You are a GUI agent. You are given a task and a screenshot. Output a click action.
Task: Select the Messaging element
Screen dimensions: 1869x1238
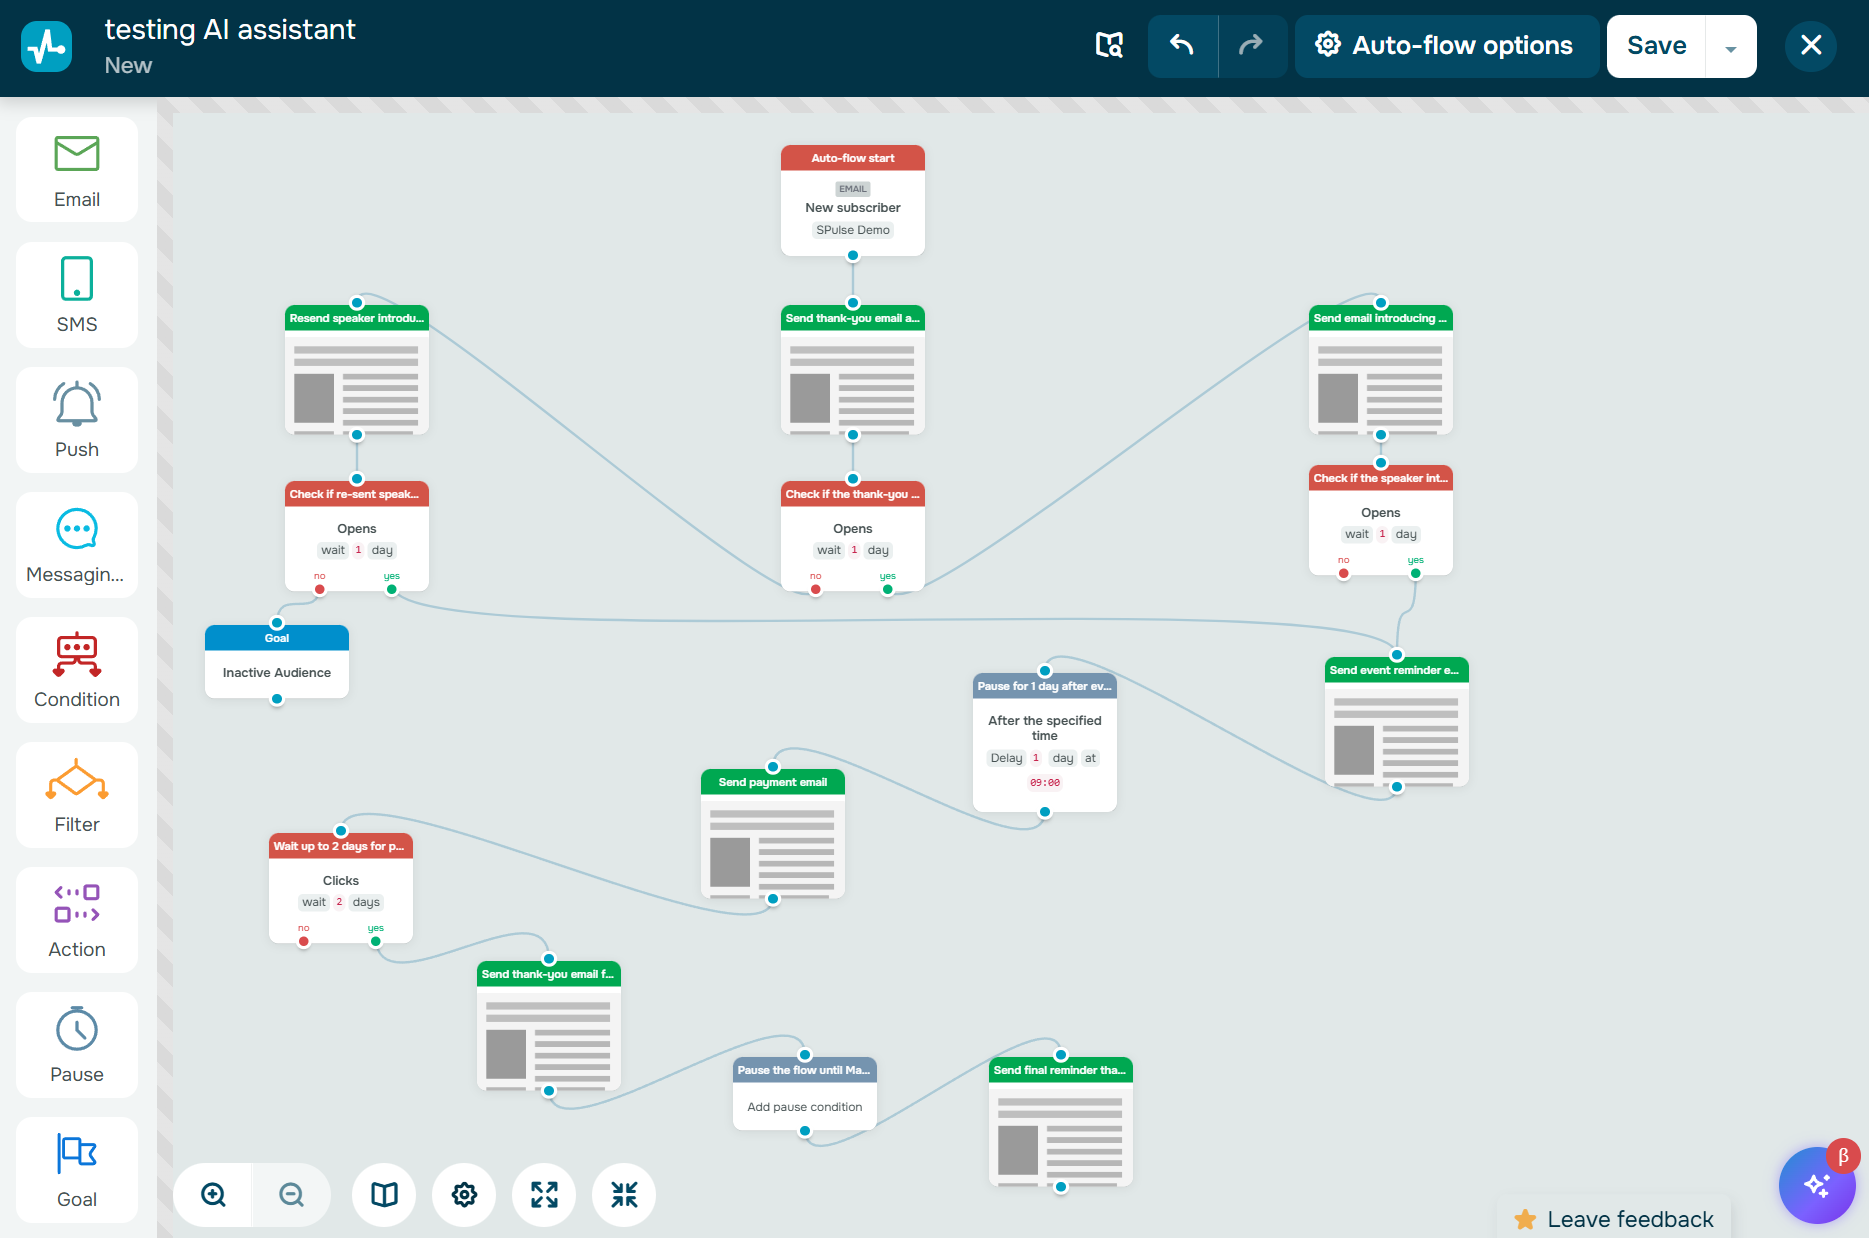click(x=76, y=545)
